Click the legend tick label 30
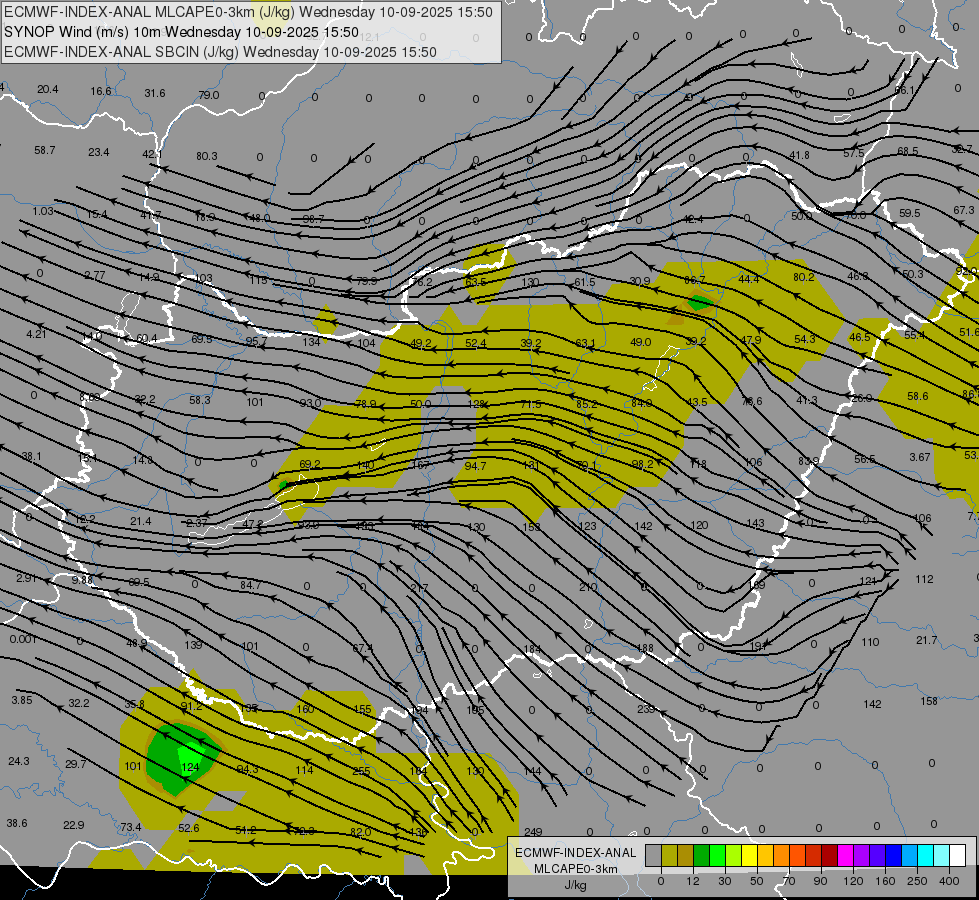The width and height of the screenshot is (979, 900). pos(724,881)
